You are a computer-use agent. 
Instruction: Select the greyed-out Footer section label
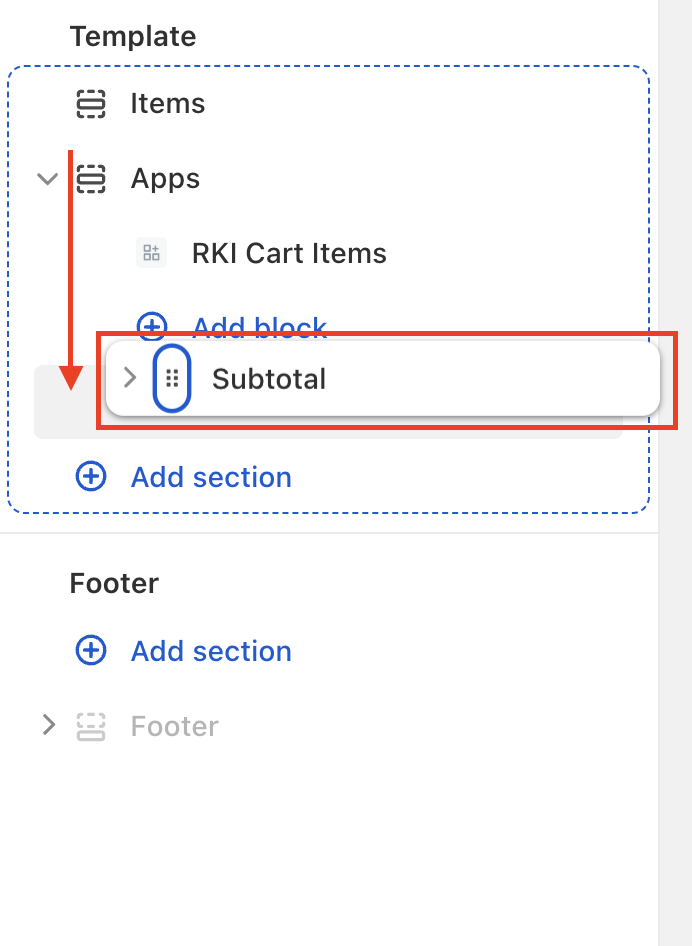[x=174, y=726]
